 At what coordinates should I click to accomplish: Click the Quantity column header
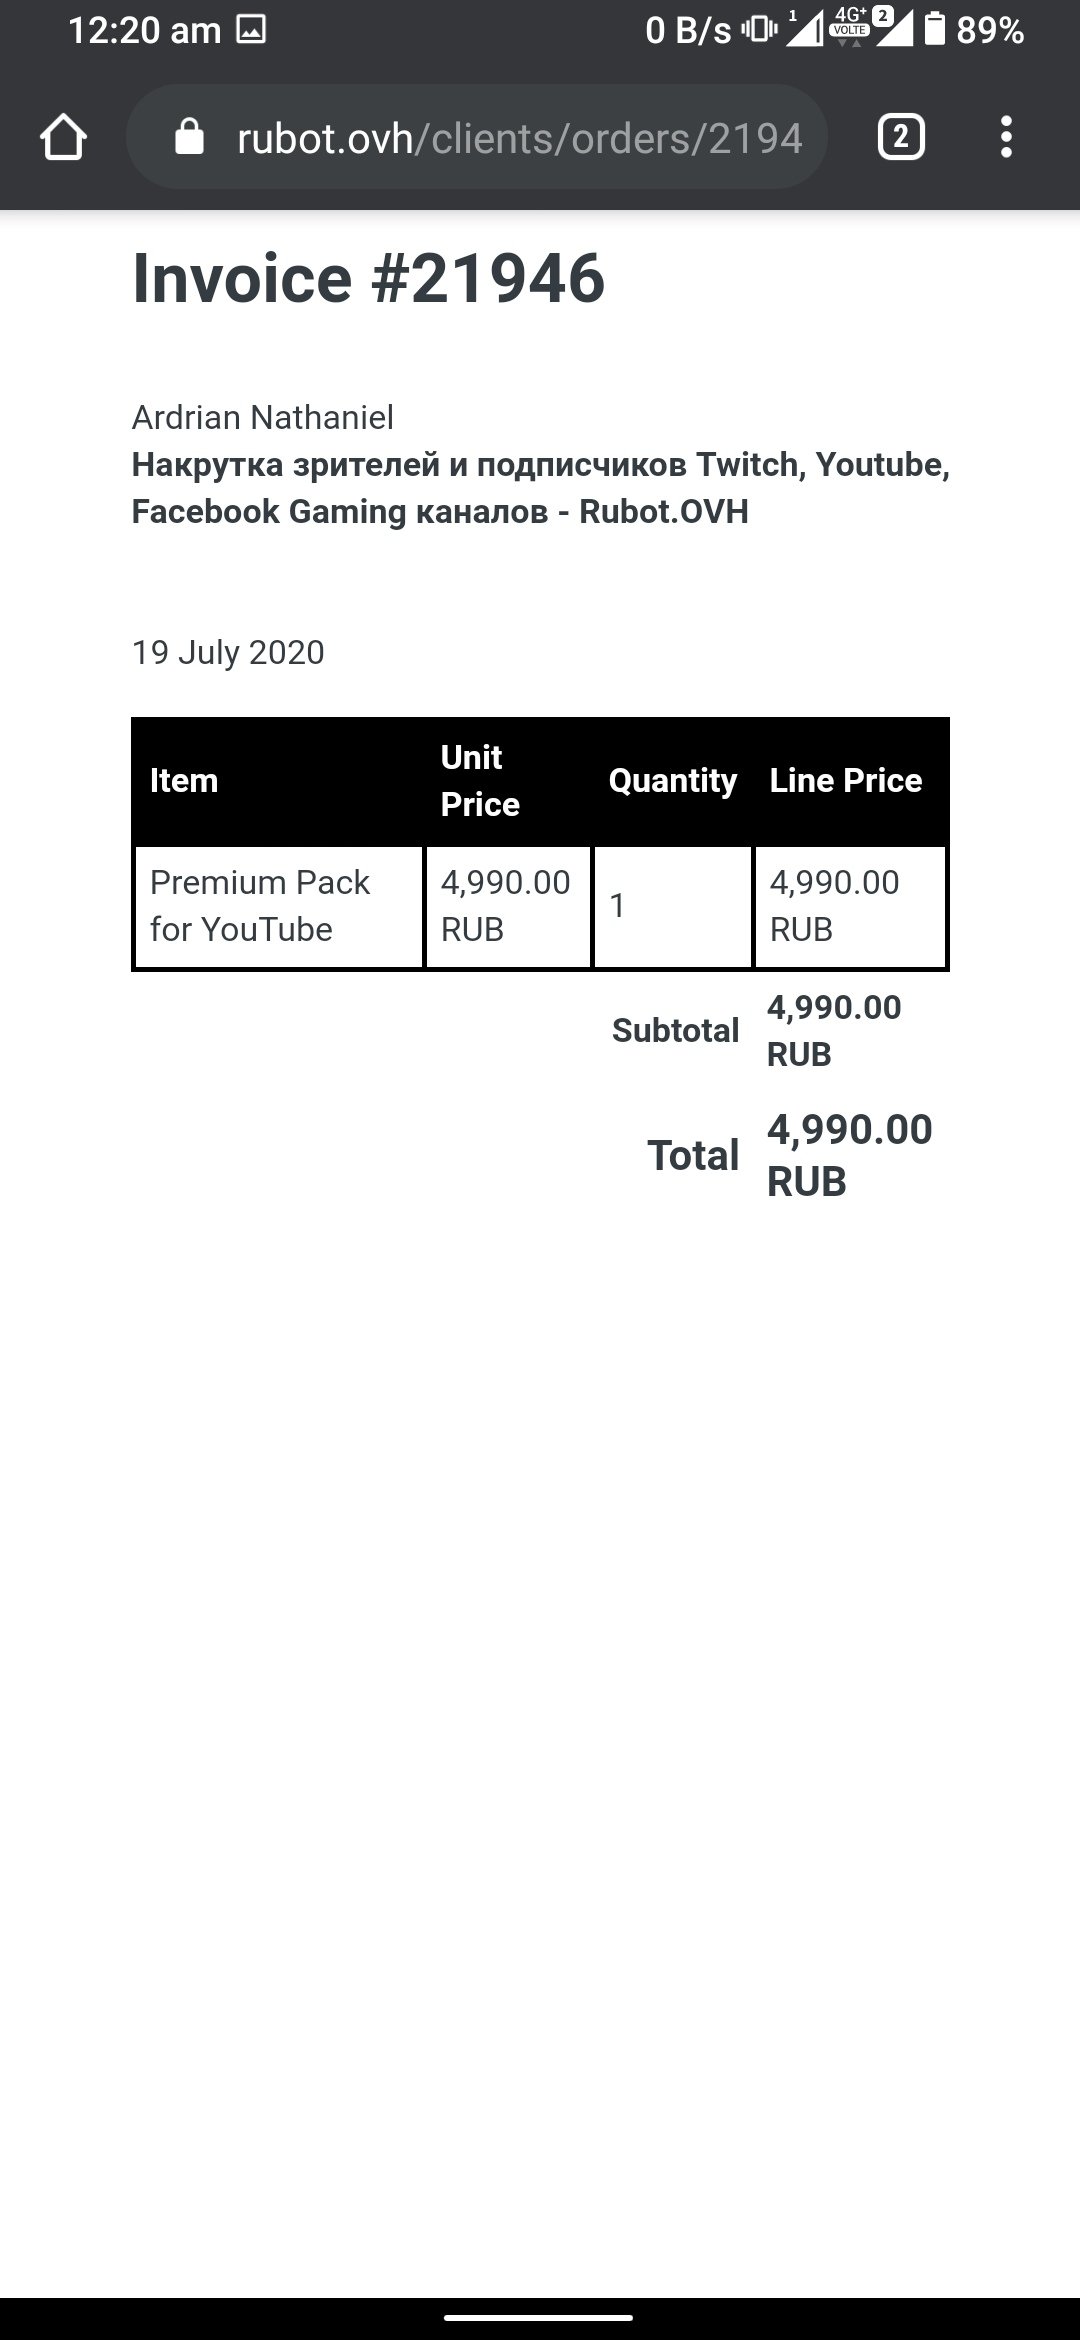click(672, 780)
